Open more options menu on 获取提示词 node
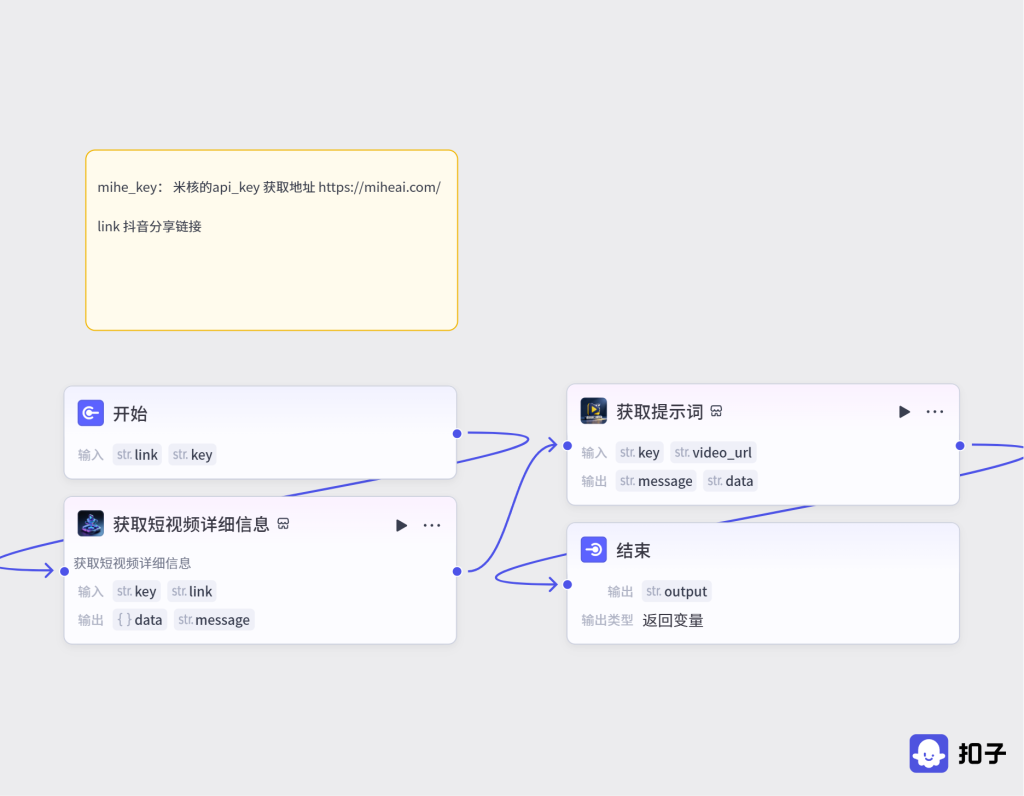The height and width of the screenshot is (796, 1024). click(935, 411)
